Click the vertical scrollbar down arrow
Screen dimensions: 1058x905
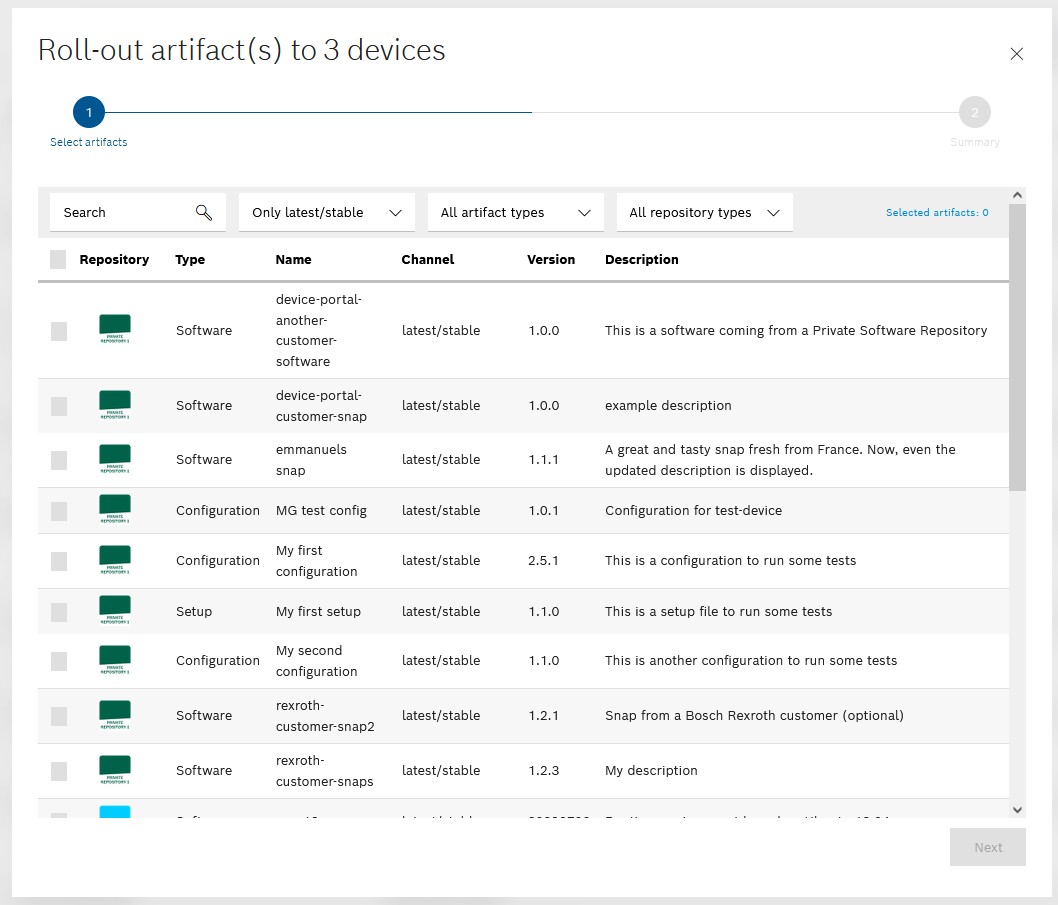point(1017,809)
